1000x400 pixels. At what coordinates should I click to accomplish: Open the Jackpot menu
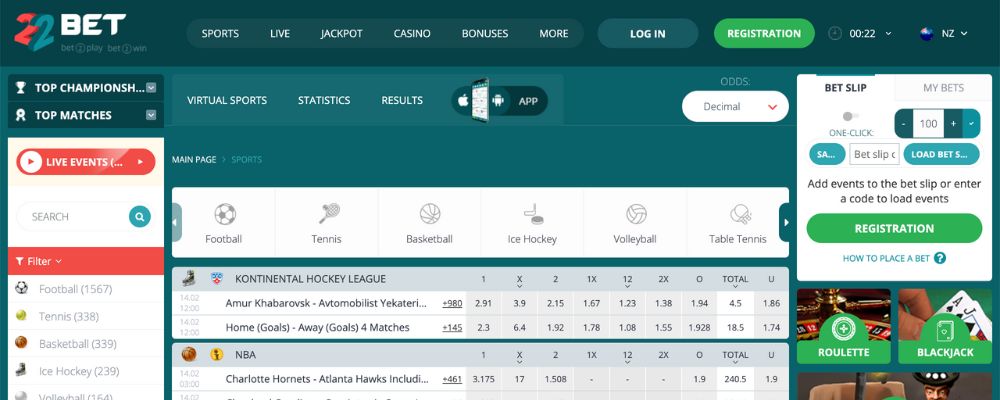tap(341, 34)
